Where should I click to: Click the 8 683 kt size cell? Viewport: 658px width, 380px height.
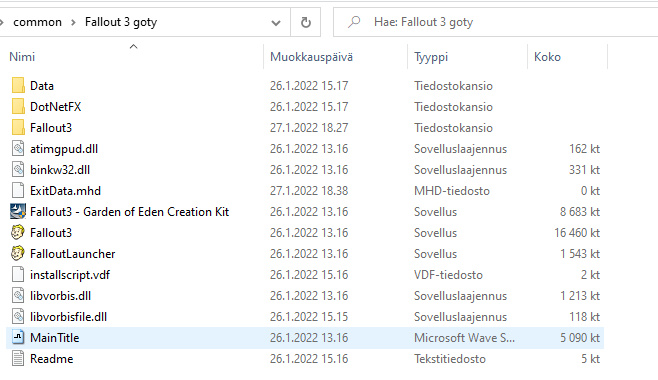coord(580,211)
